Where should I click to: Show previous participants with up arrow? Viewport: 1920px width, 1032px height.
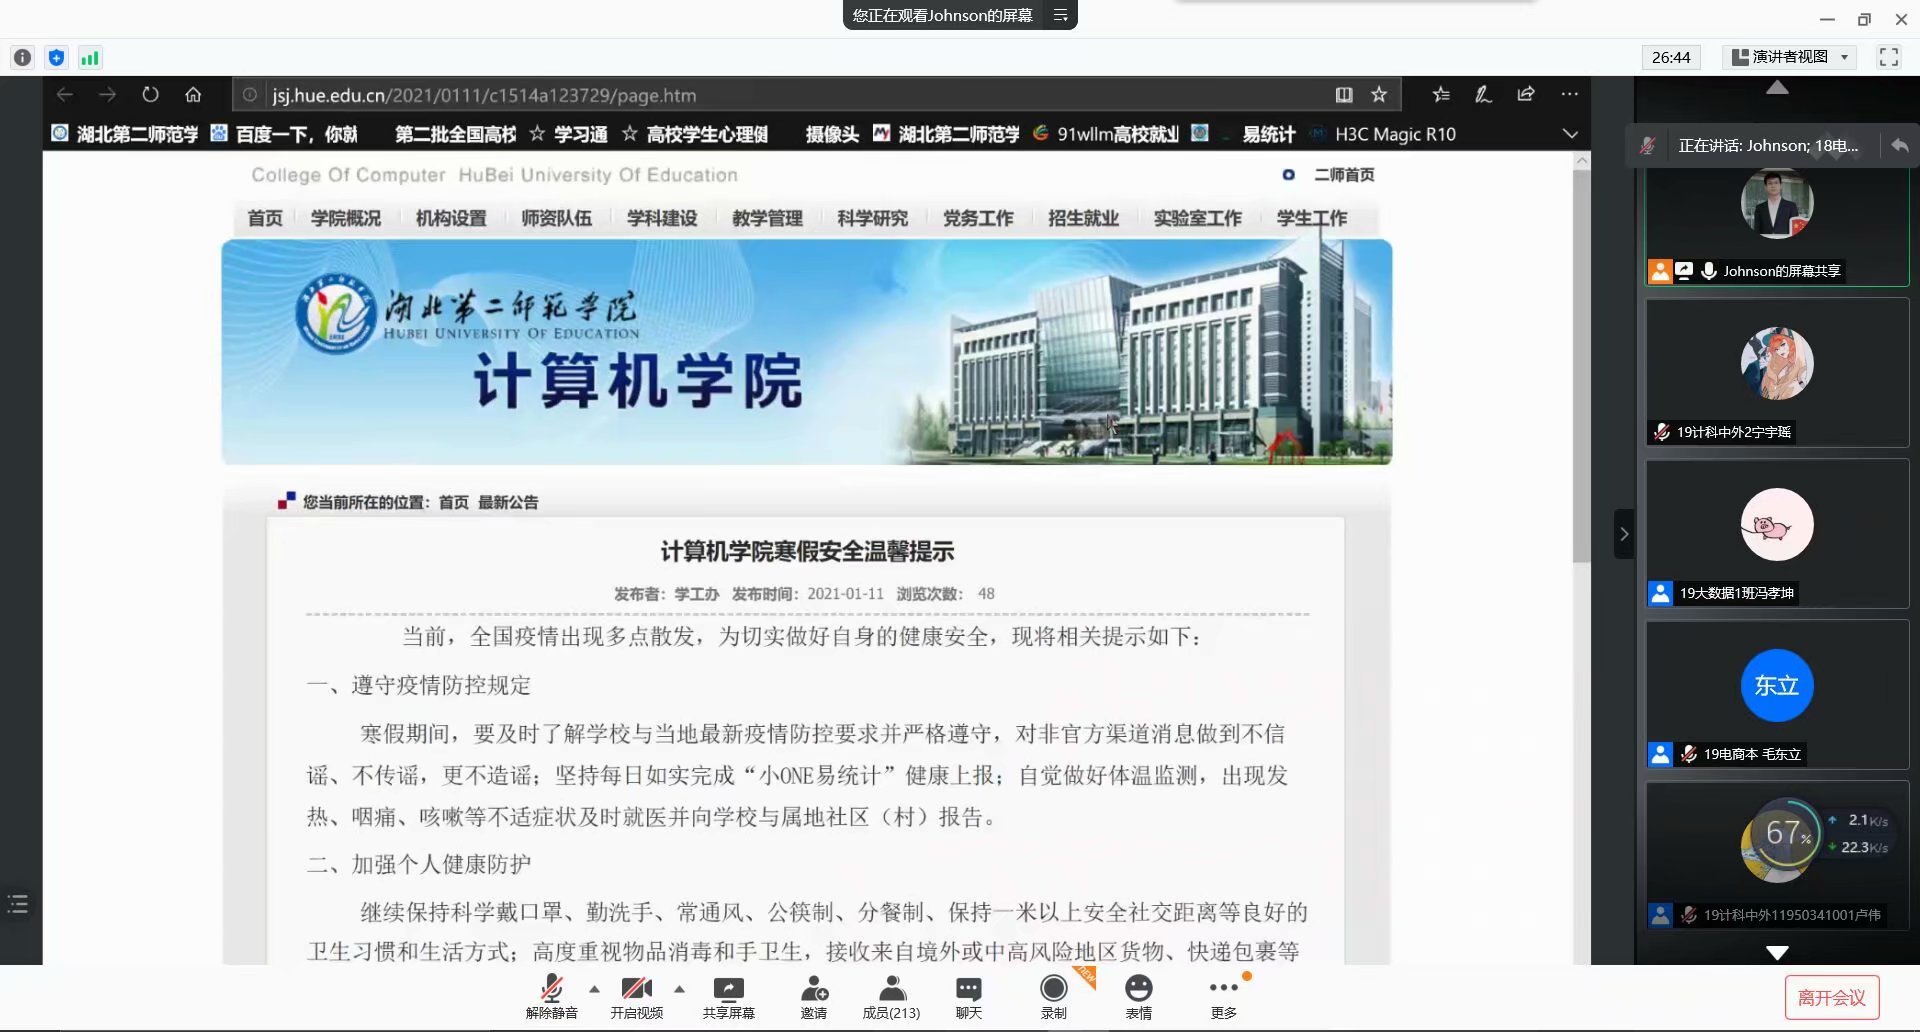point(1777,88)
